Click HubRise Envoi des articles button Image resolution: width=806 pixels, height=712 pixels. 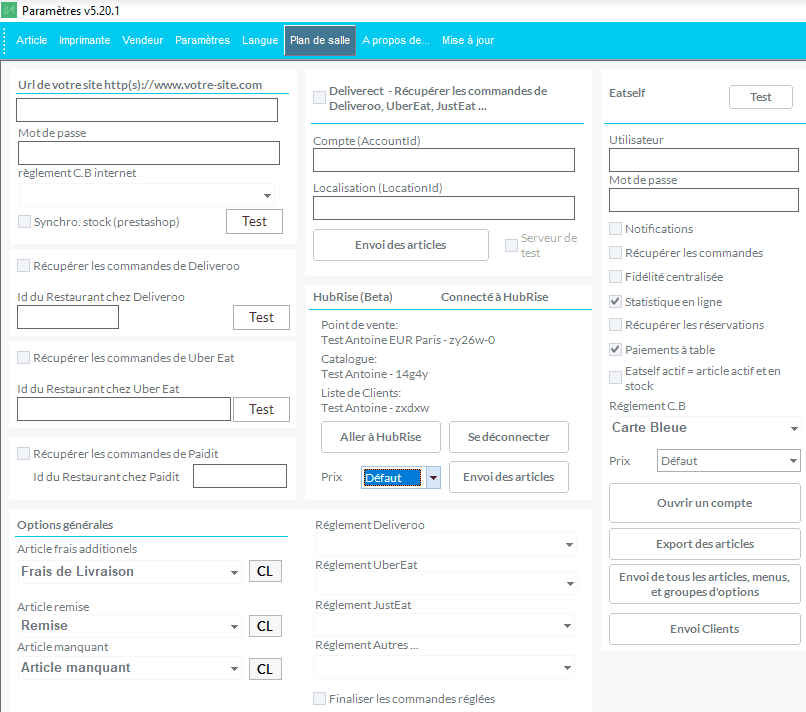click(x=508, y=477)
